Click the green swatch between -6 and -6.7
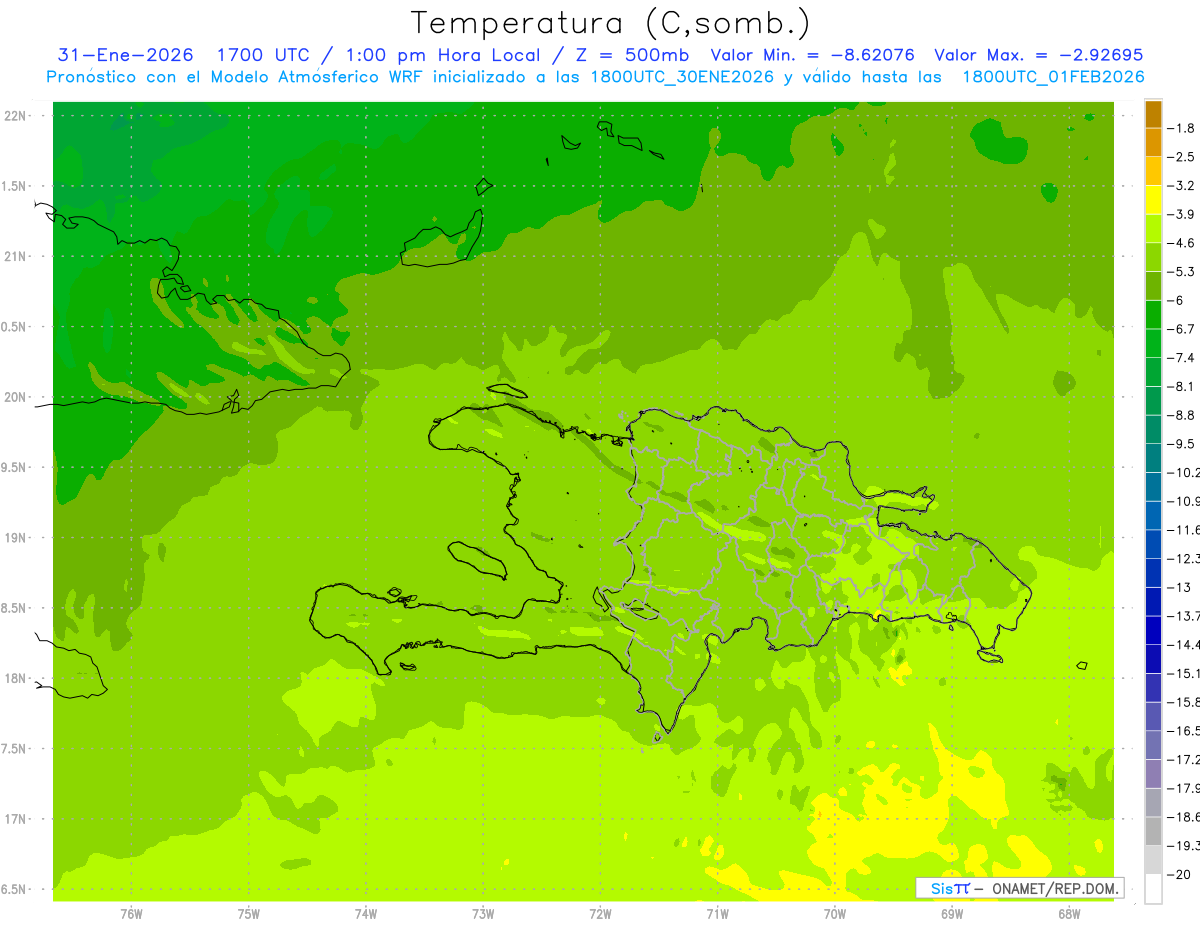 pyautogui.click(x=1153, y=314)
